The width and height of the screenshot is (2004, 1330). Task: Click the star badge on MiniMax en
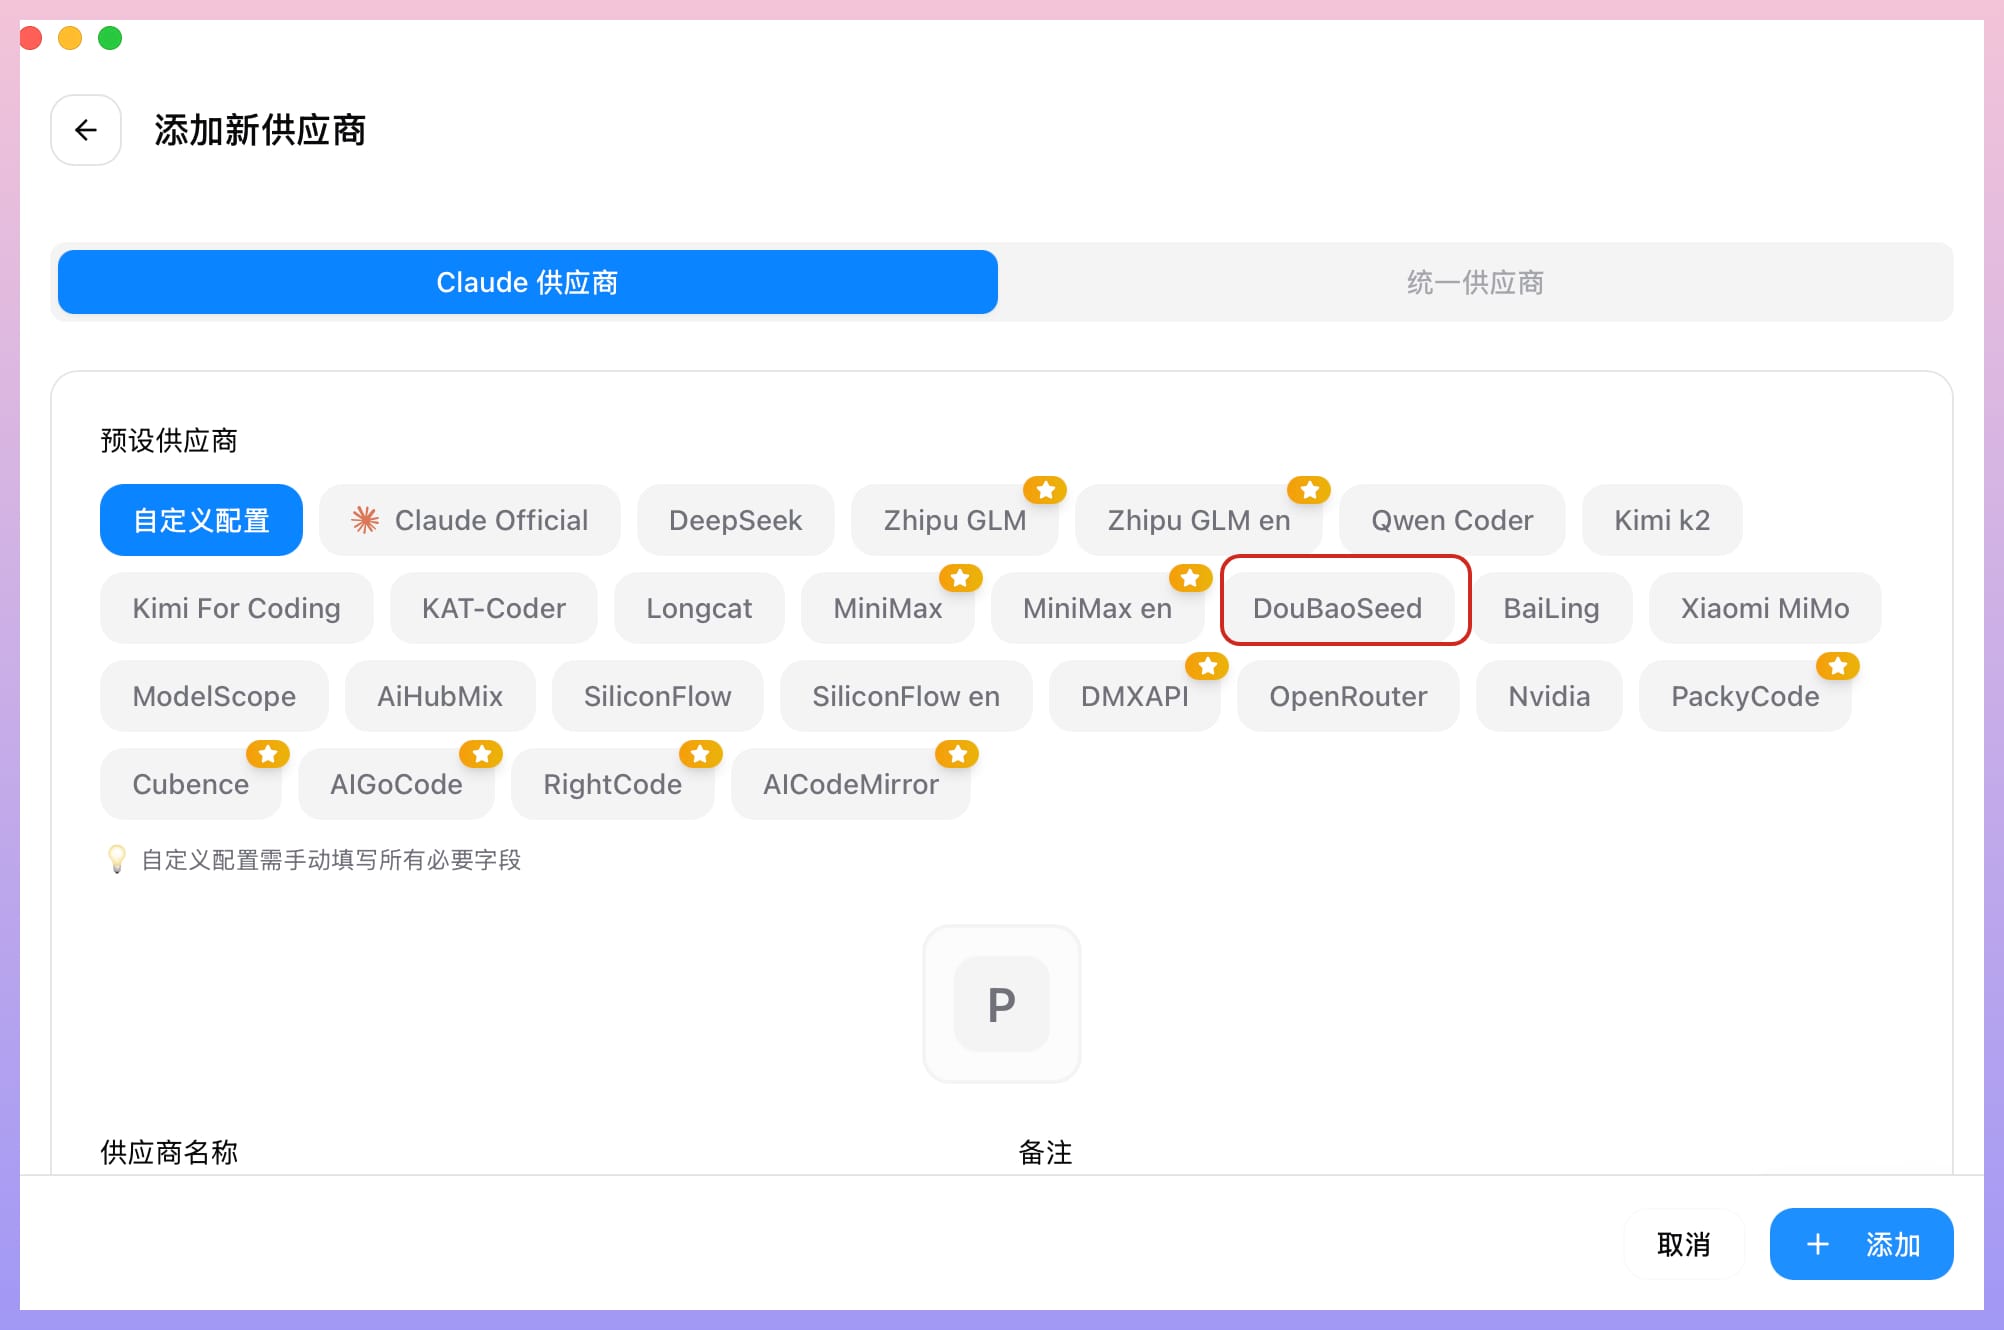point(1190,578)
